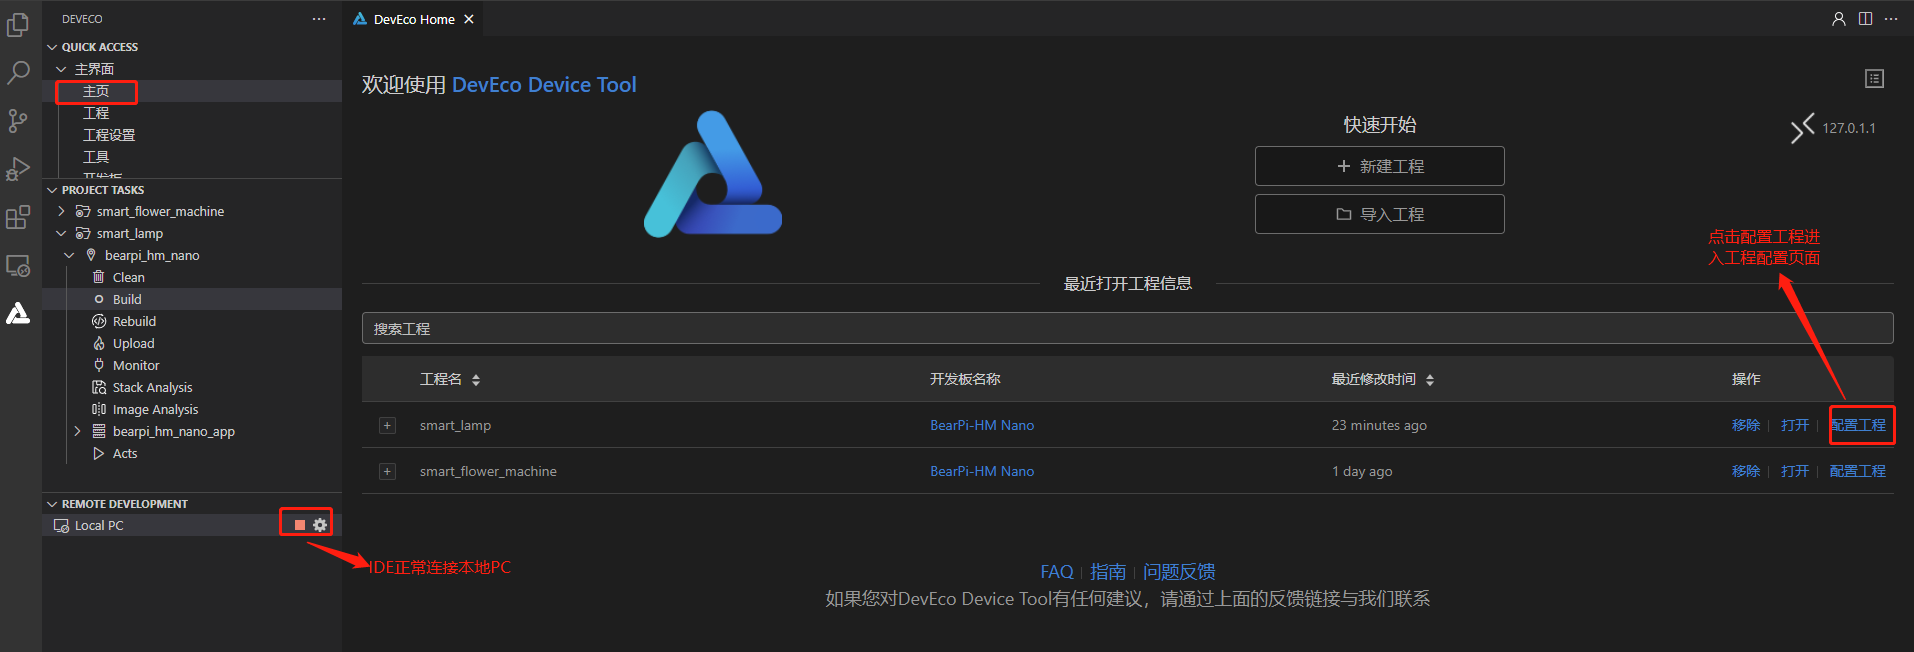The height and width of the screenshot is (652, 1914).
Task: Open smart_lamp via 打开 link
Action: [1795, 425]
